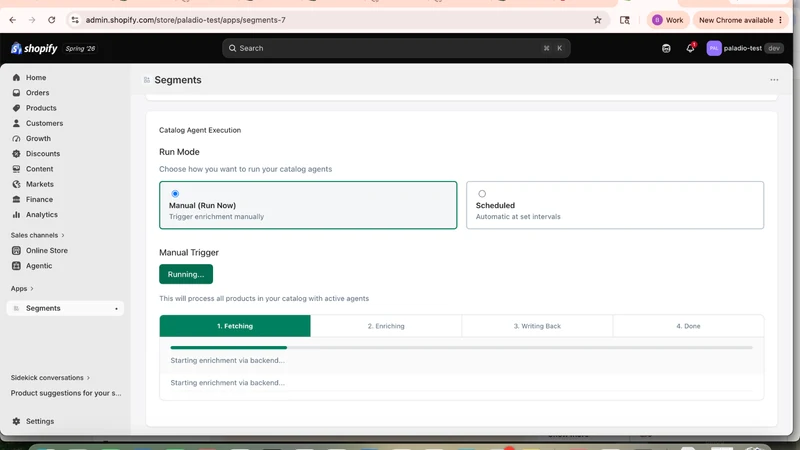Open the Sidekick assistant icon in top bar
This screenshot has height=450, width=800.
coord(666,48)
